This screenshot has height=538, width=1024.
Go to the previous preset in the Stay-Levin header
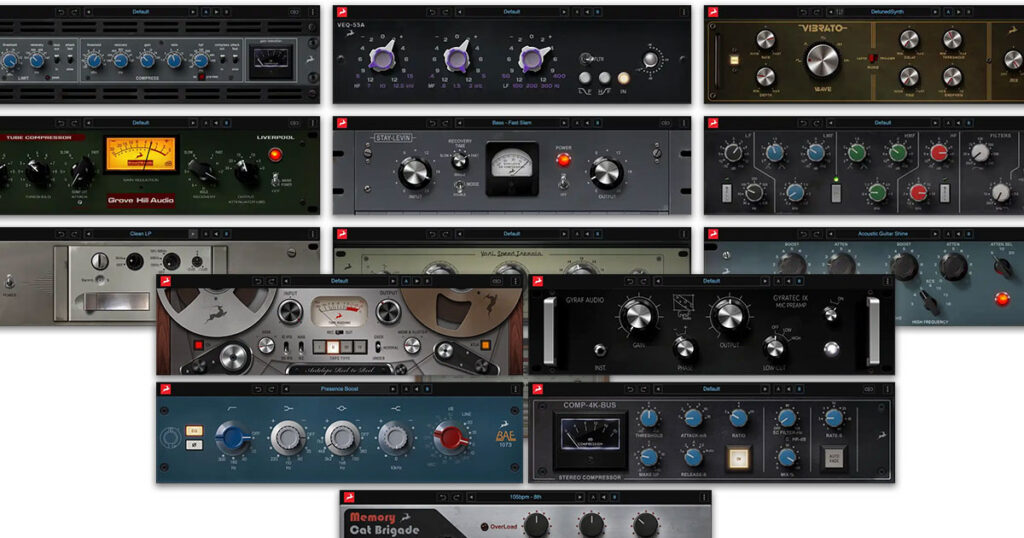tap(460, 123)
